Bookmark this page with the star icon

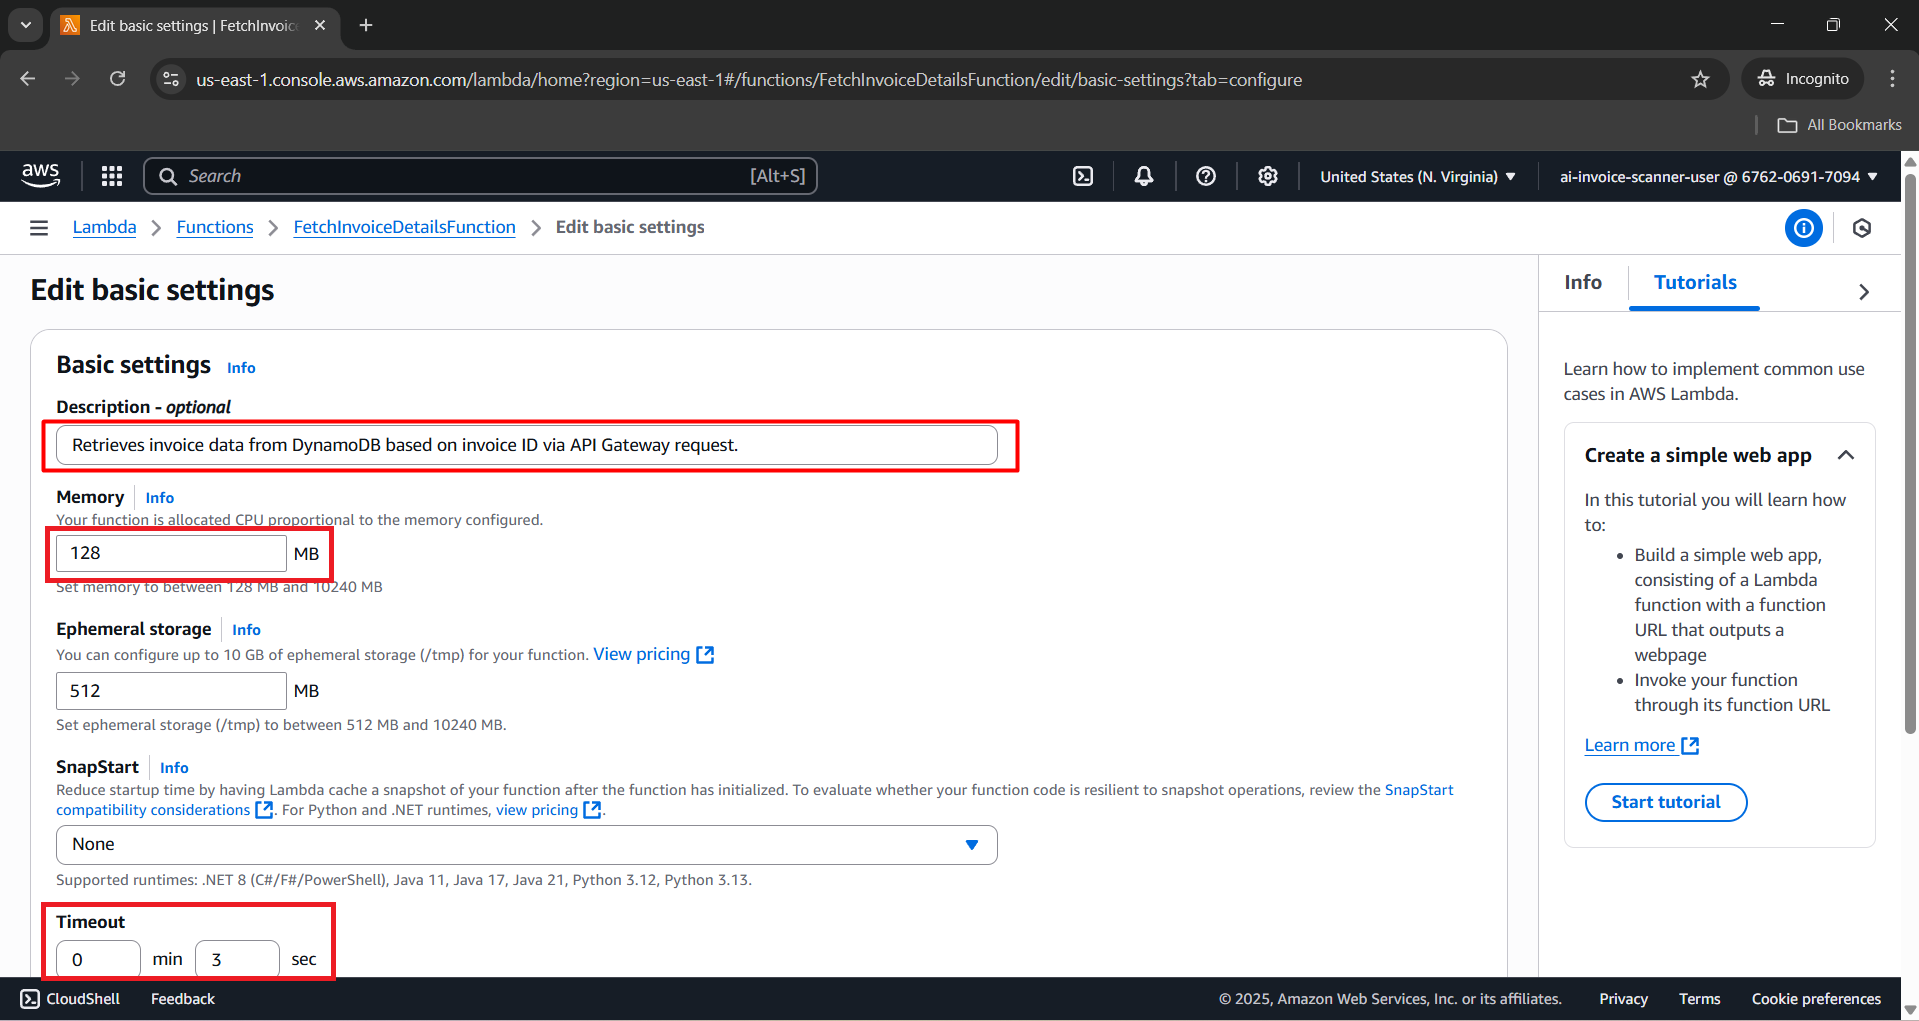point(1700,79)
